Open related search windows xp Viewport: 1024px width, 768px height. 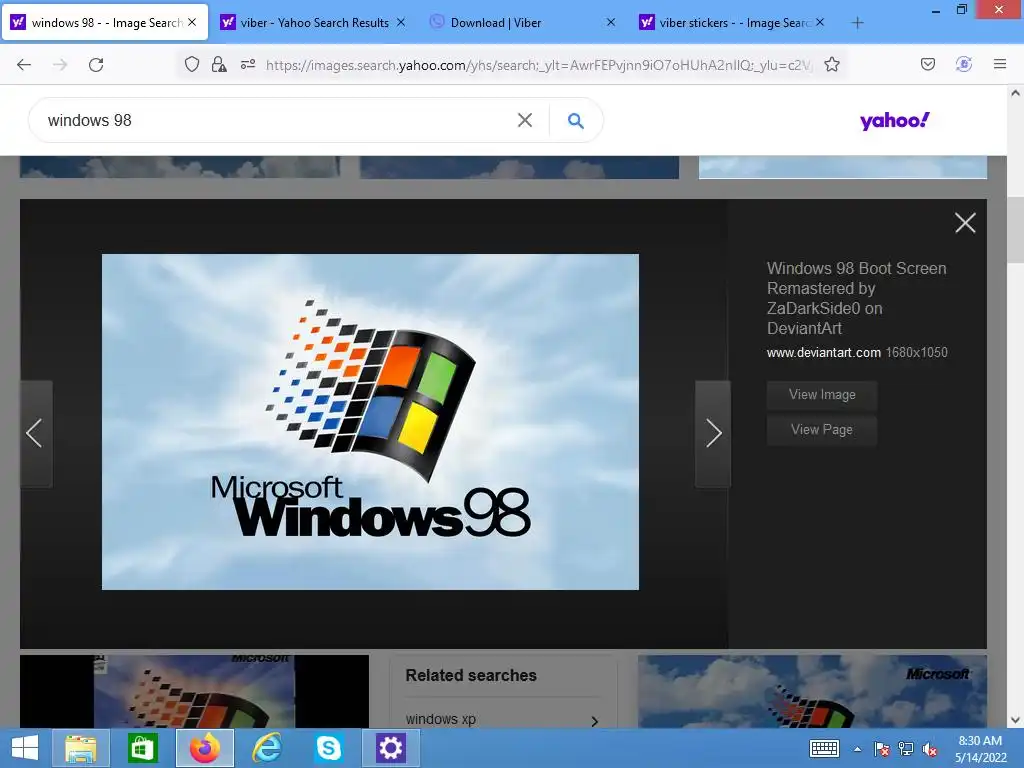[x=441, y=719]
